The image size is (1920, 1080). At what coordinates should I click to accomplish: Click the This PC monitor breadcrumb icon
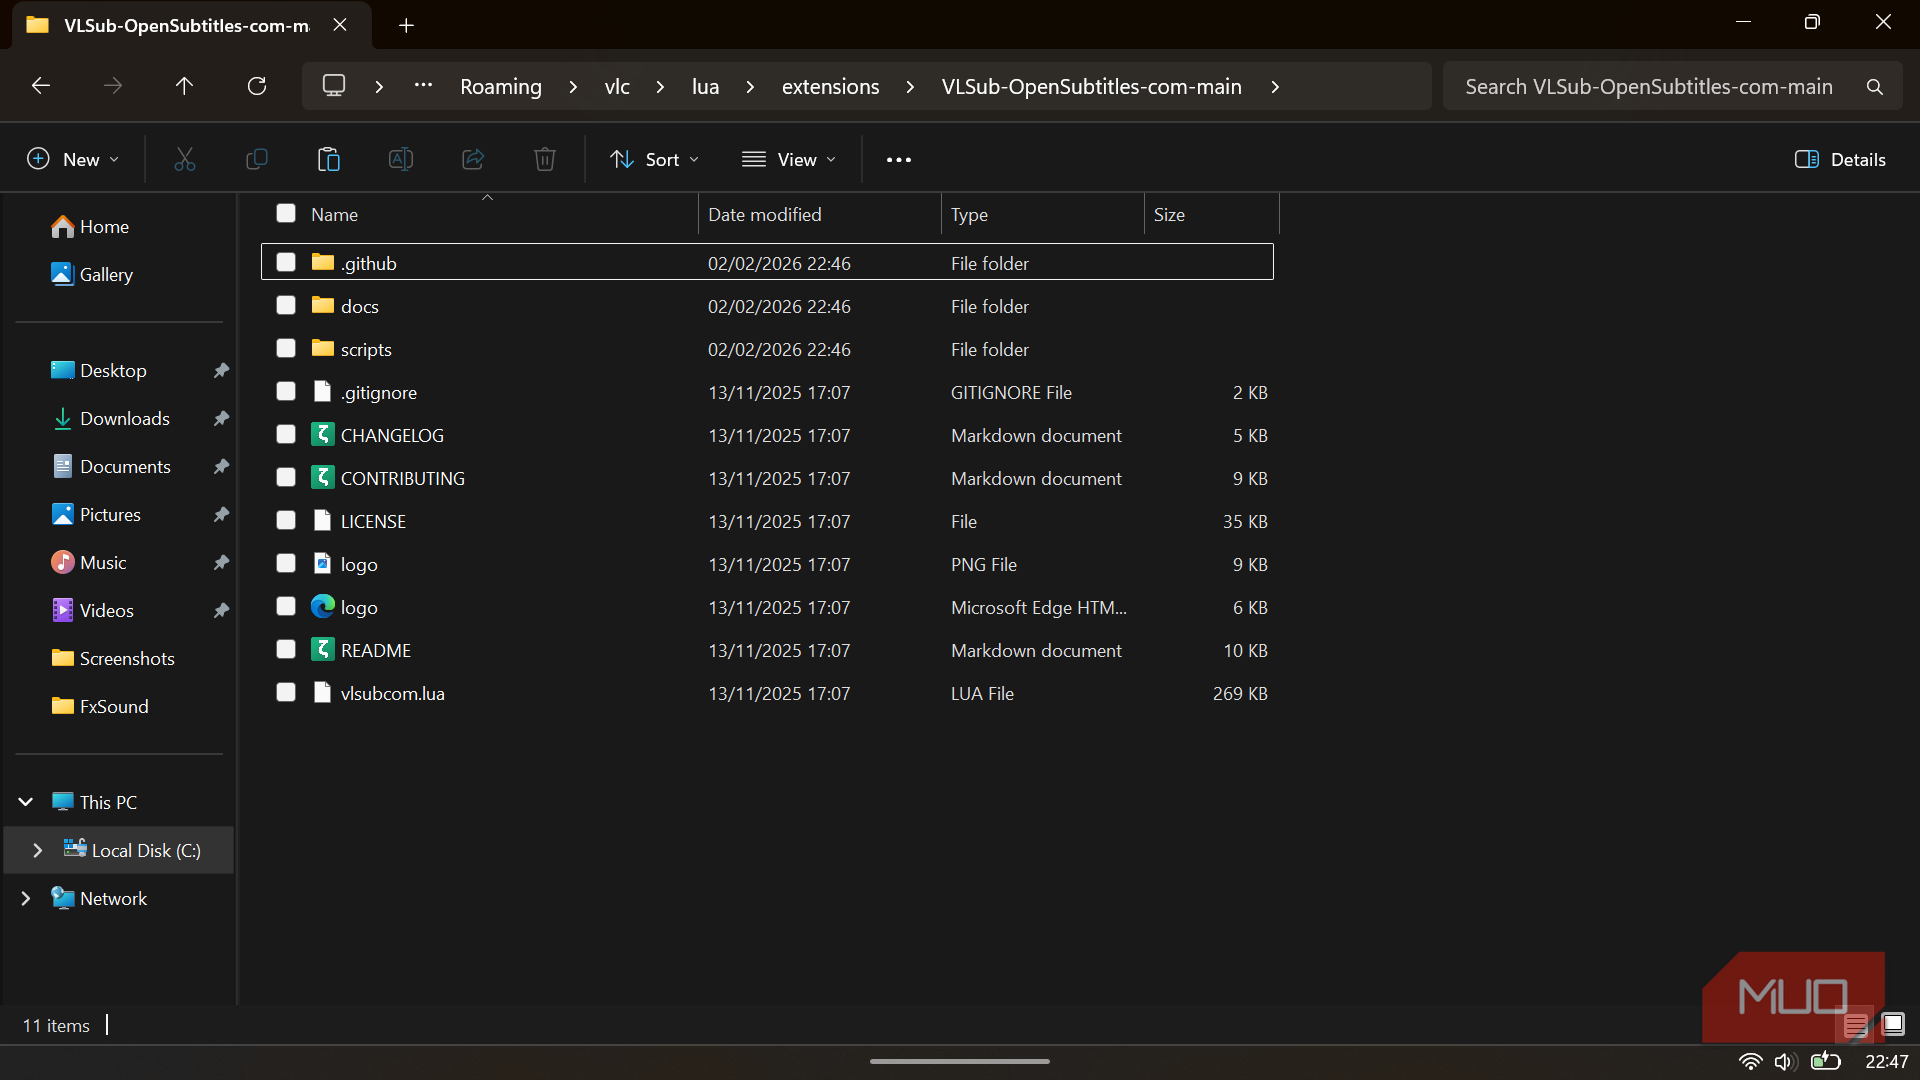[334, 86]
